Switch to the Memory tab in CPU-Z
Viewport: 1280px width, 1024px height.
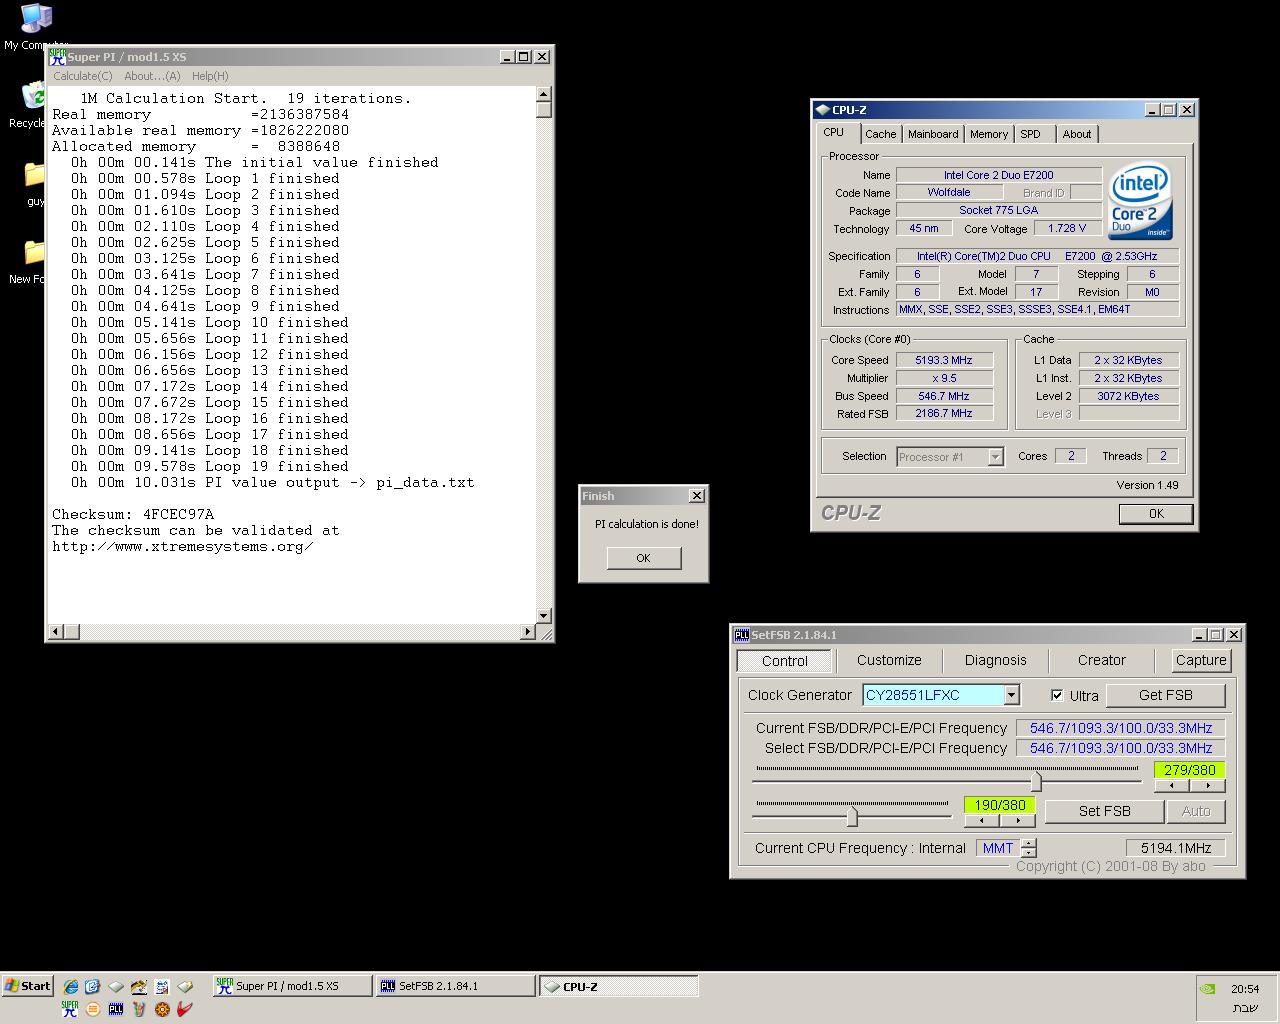[989, 134]
